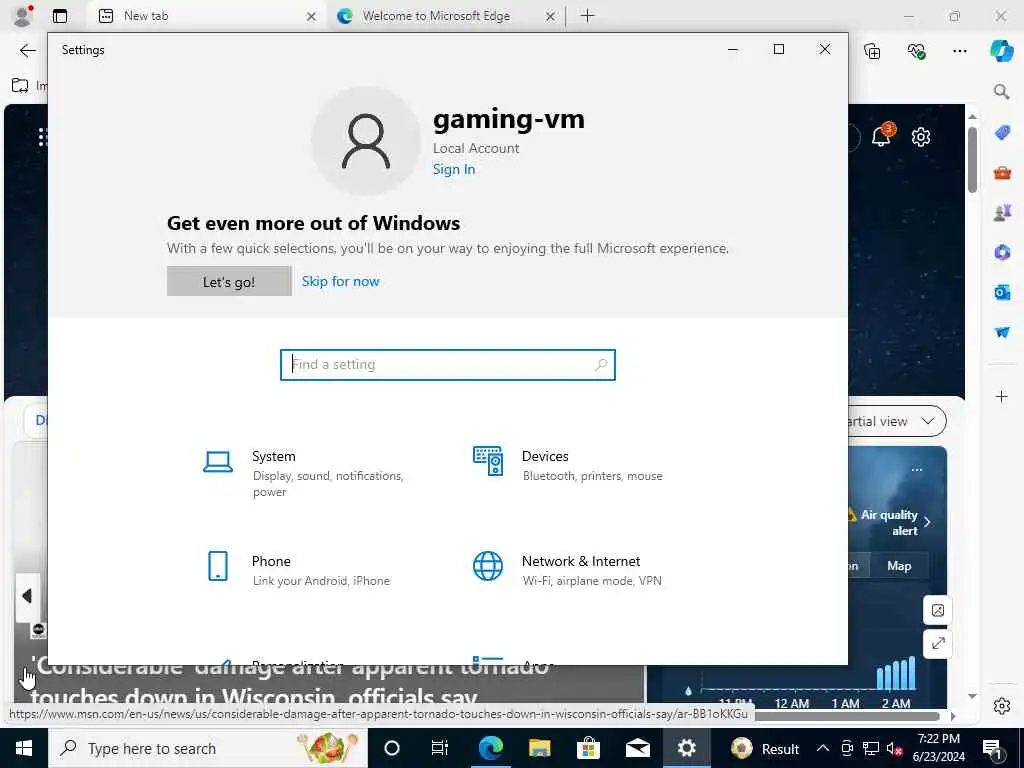Open the Windows Start menu

[24, 748]
